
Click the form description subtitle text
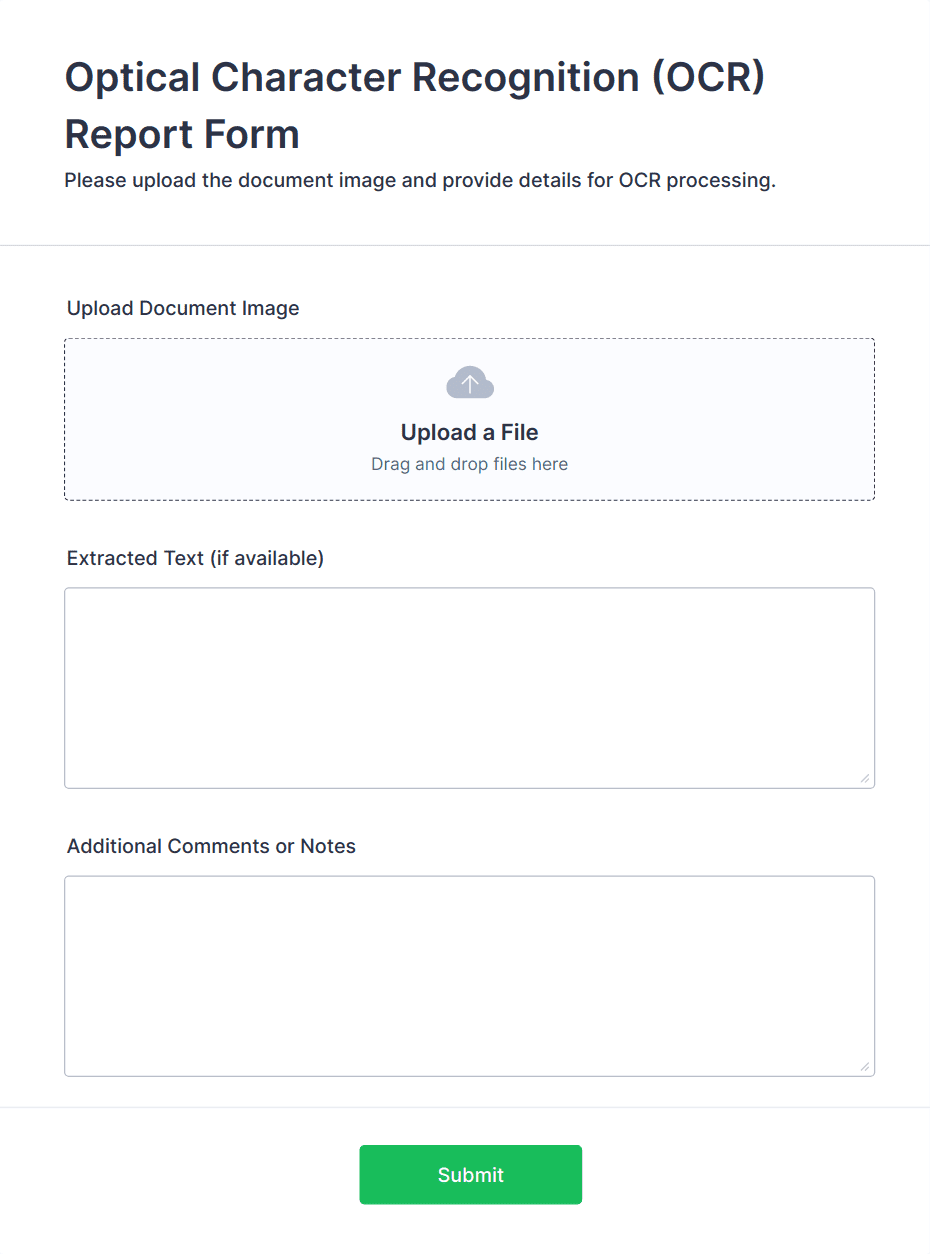[x=420, y=181]
